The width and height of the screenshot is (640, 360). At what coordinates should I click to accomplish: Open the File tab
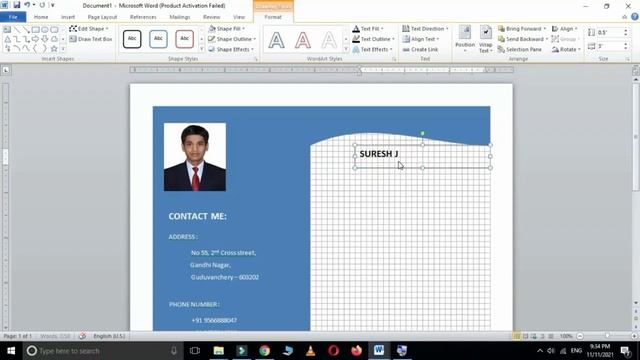click(13, 17)
